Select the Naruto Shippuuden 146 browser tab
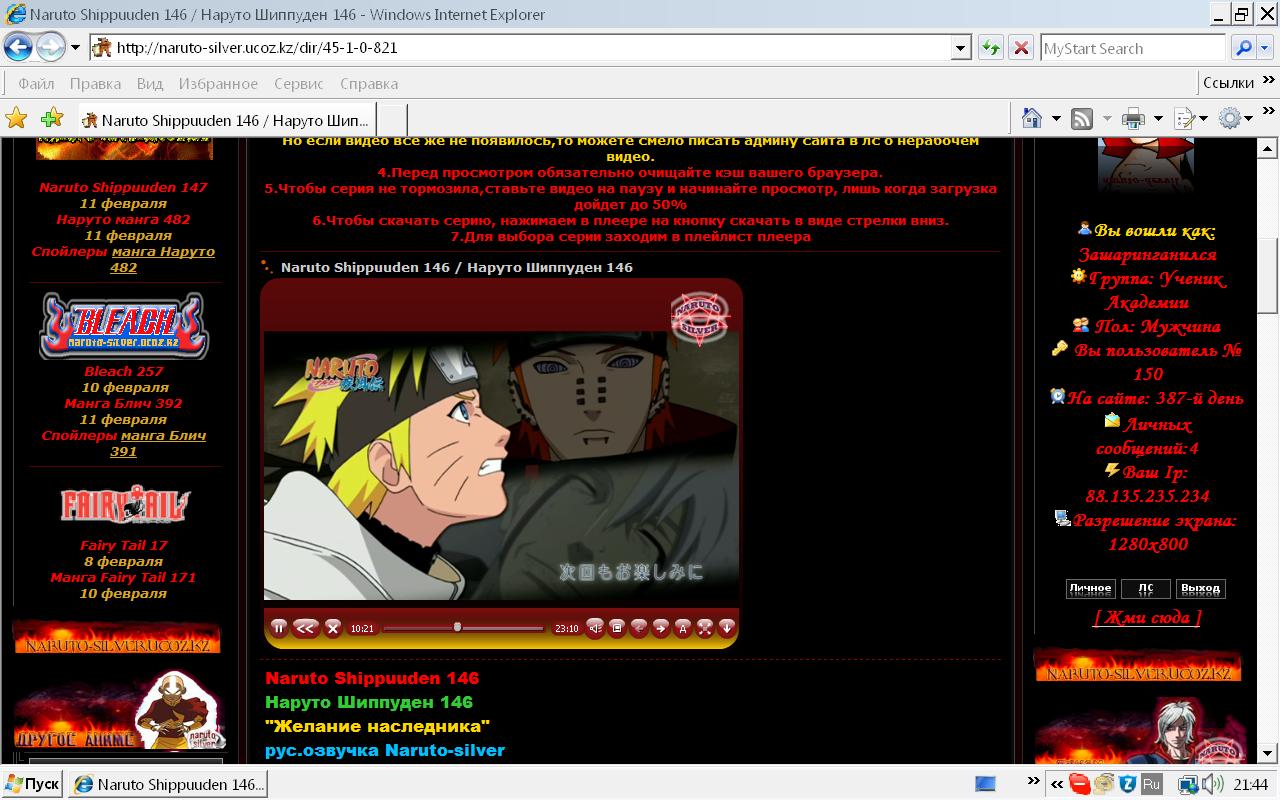 click(x=226, y=120)
